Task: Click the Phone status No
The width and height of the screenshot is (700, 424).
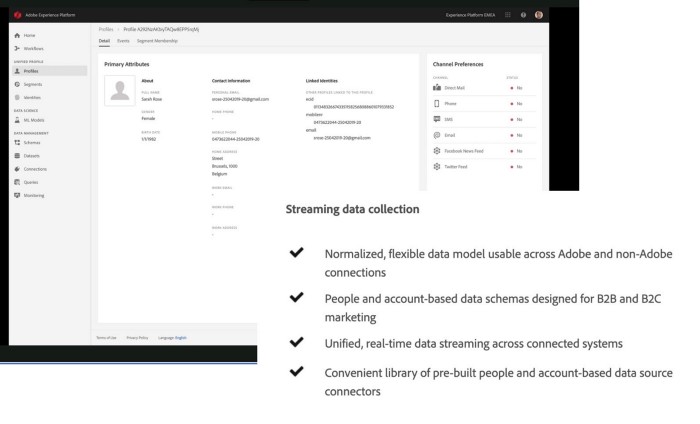Action: pos(519,104)
